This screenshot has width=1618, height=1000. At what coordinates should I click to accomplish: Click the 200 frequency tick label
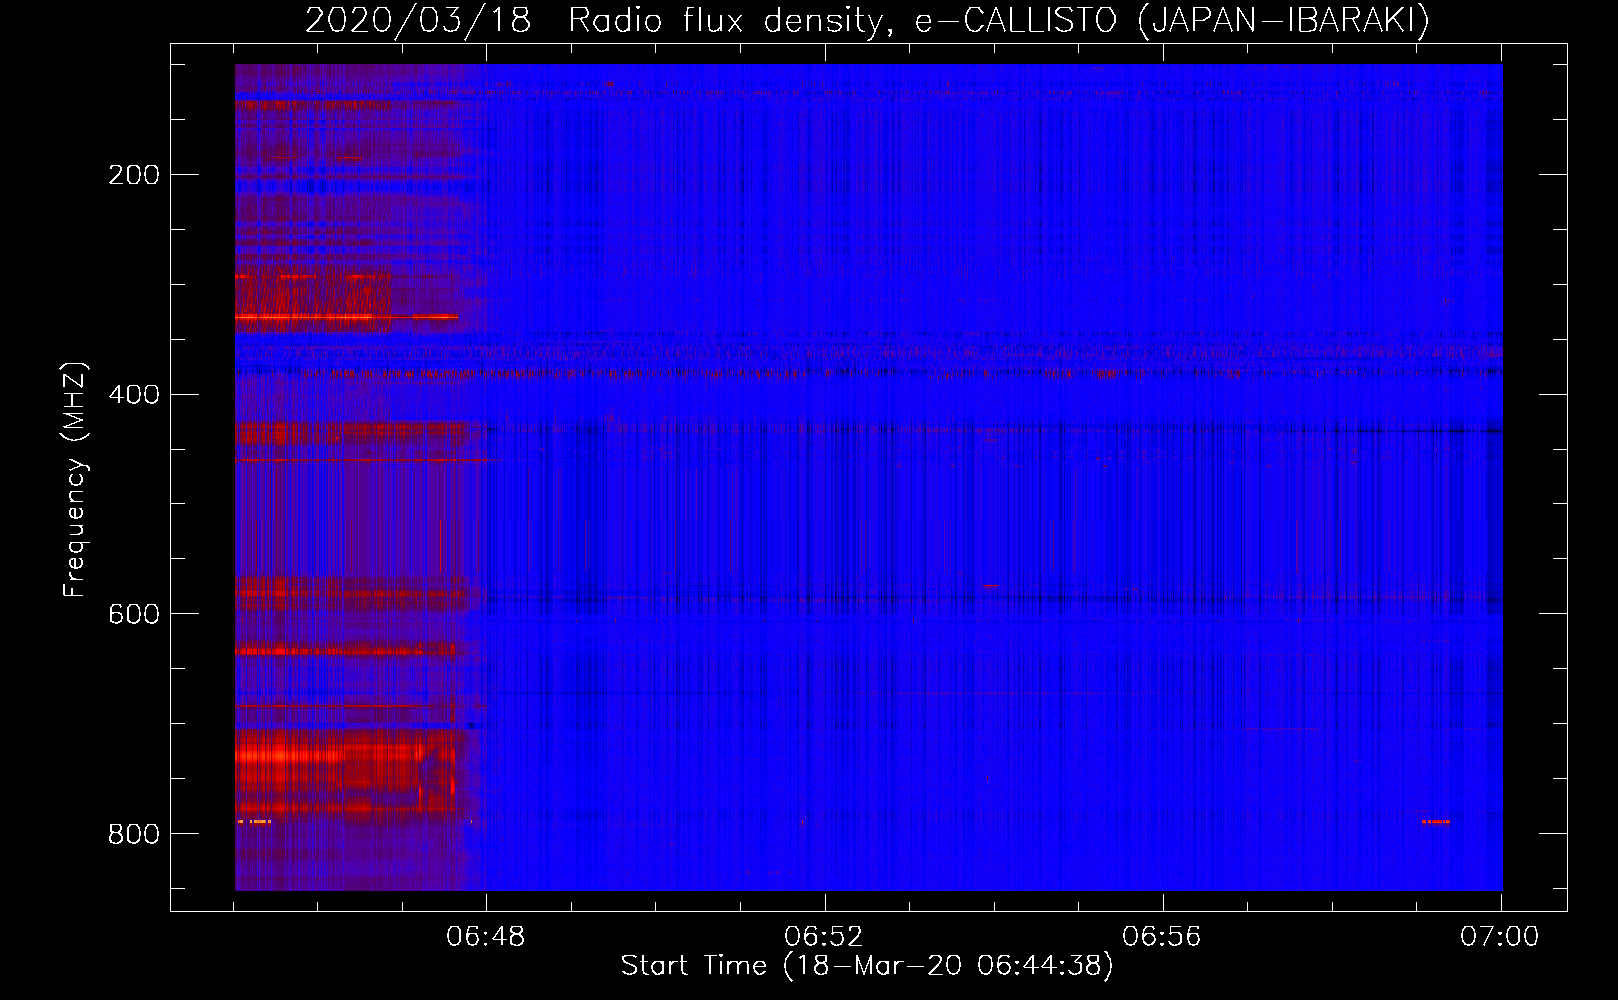(134, 175)
